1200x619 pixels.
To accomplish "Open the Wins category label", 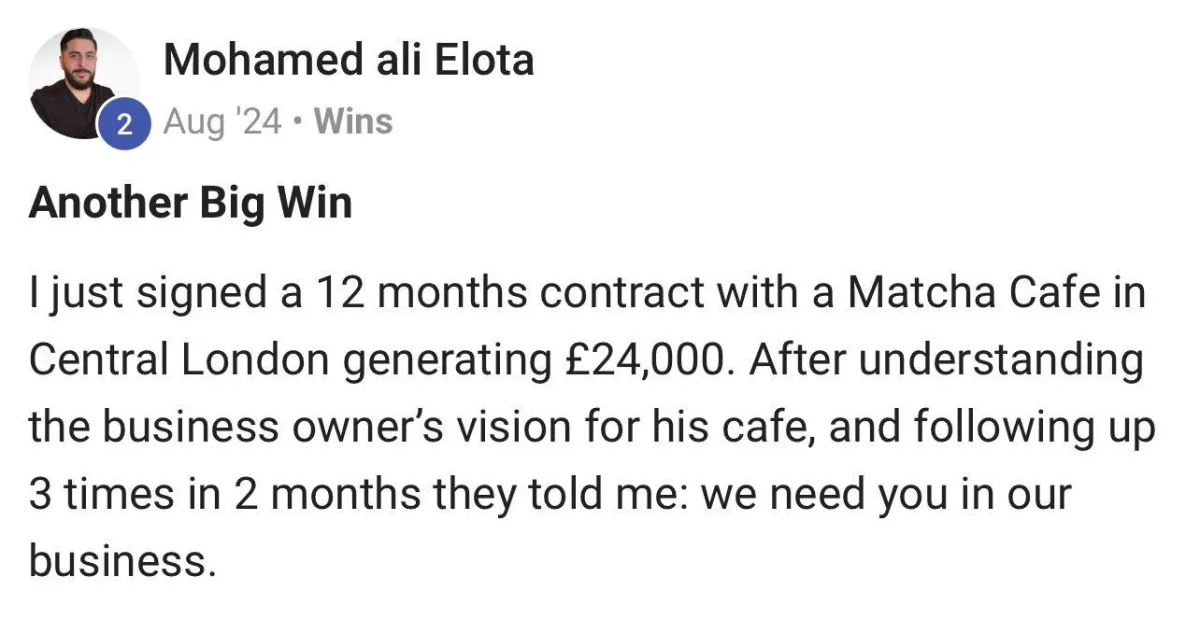I will [x=353, y=122].
